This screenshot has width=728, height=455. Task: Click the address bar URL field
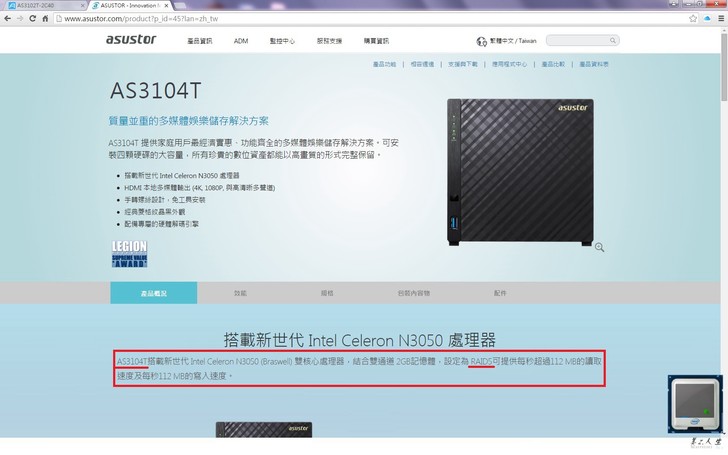371,19
